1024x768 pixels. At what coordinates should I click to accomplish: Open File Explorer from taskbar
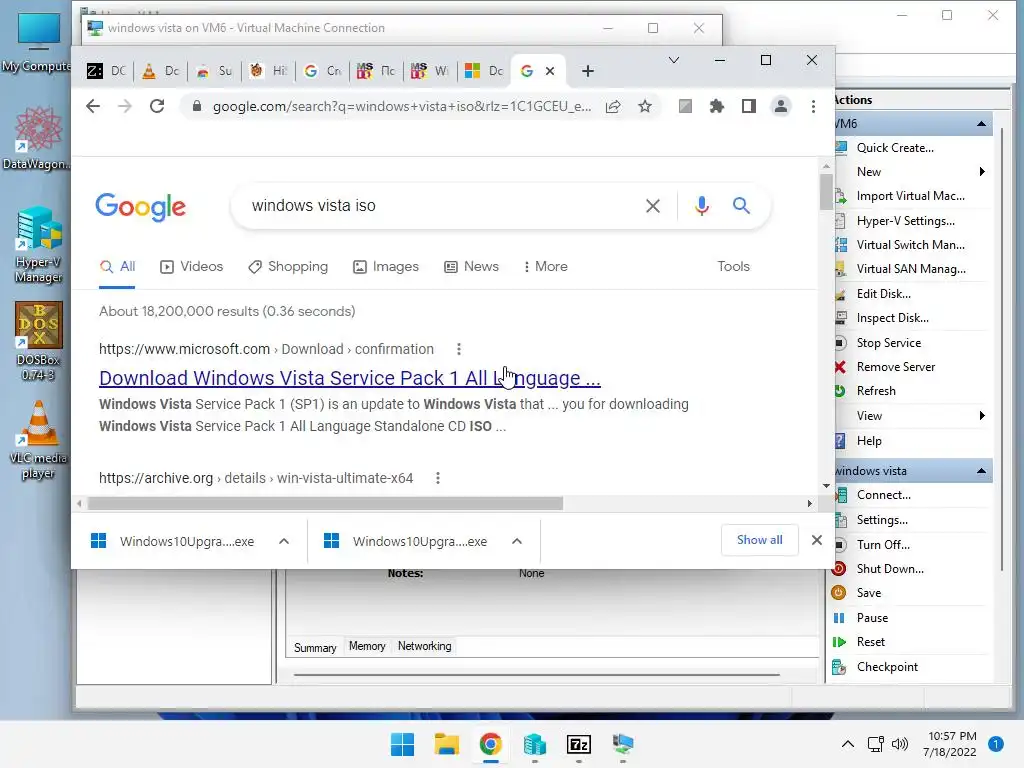(x=447, y=744)
